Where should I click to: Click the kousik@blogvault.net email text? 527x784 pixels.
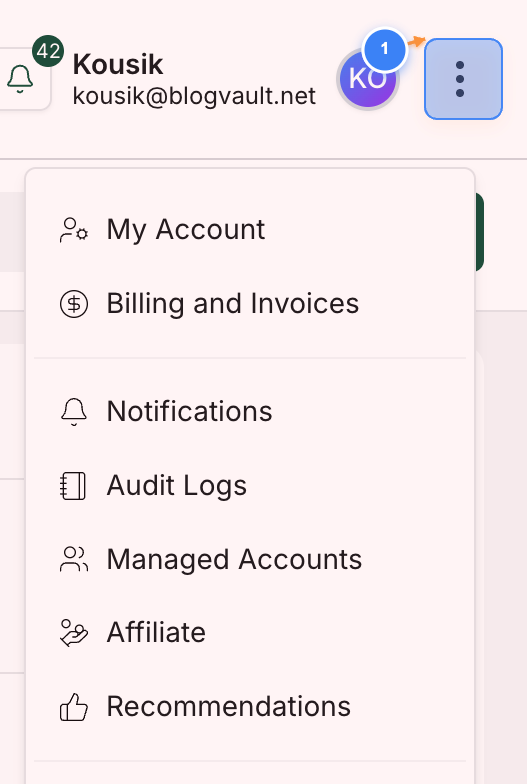(x=194, y=96)
